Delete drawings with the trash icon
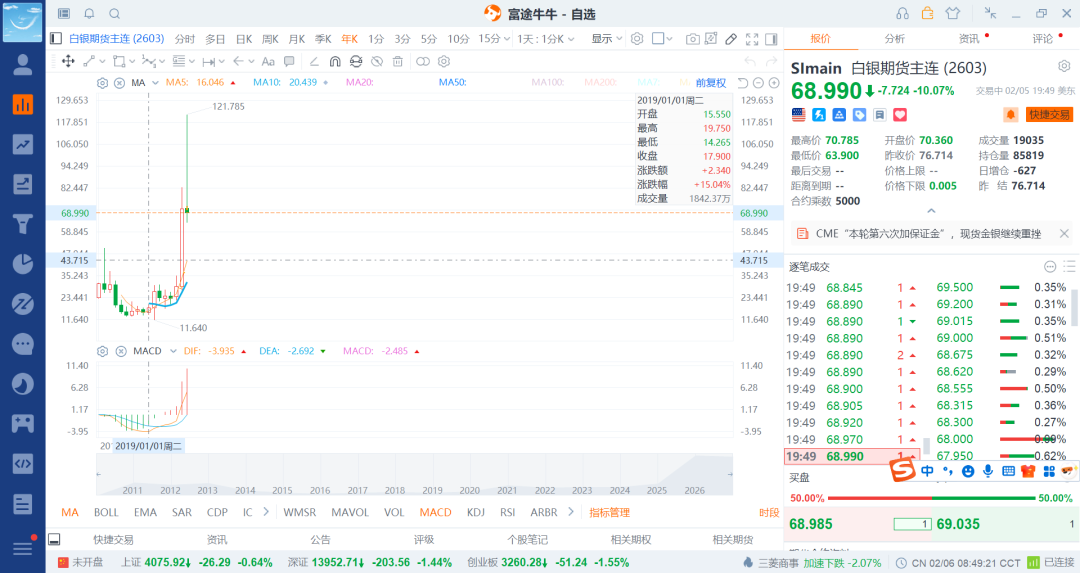 [397, 61]
